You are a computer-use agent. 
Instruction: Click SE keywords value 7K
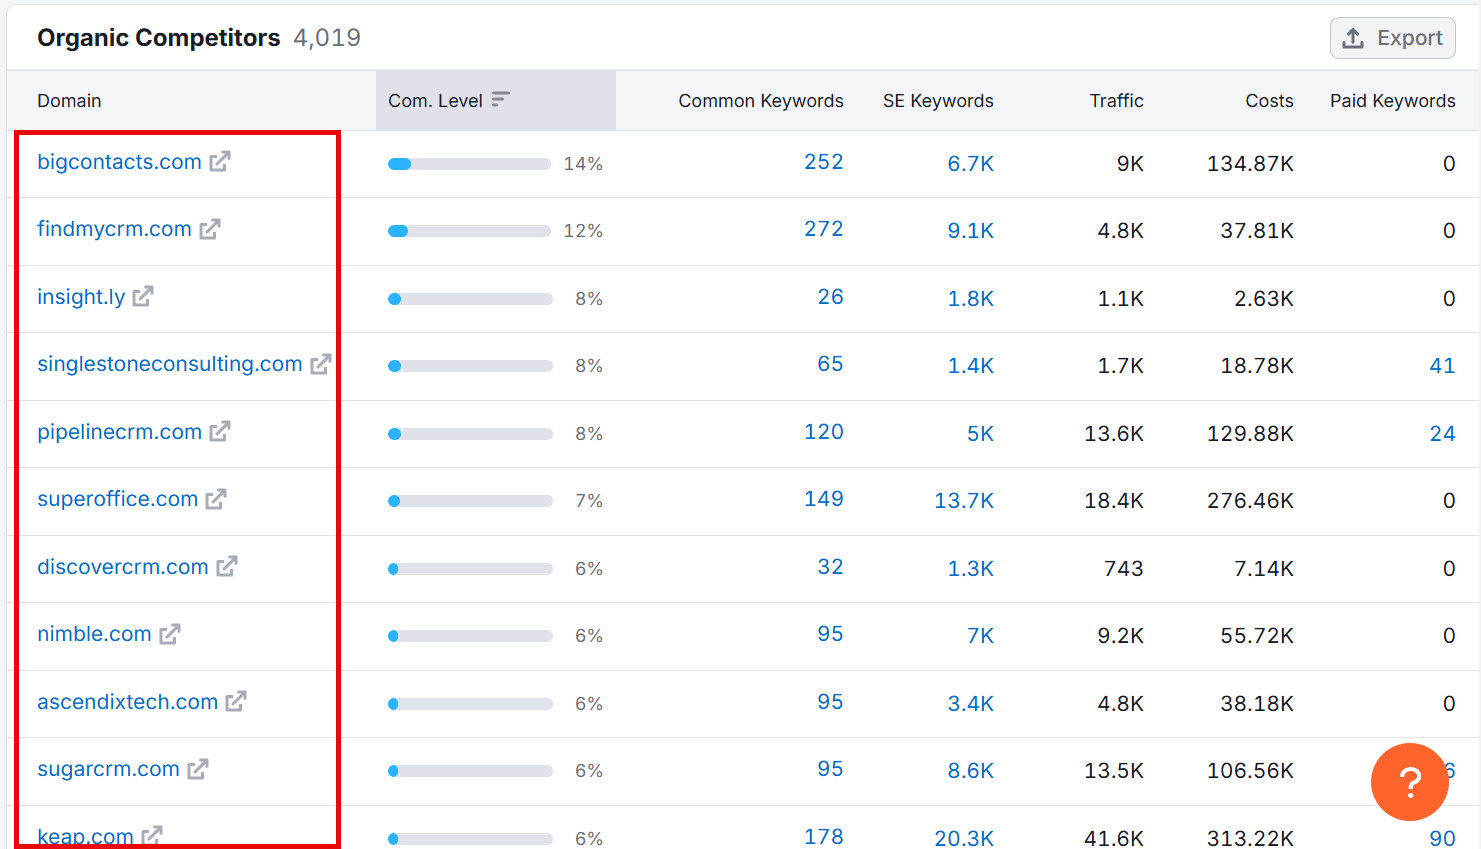[x=980, y=636]
